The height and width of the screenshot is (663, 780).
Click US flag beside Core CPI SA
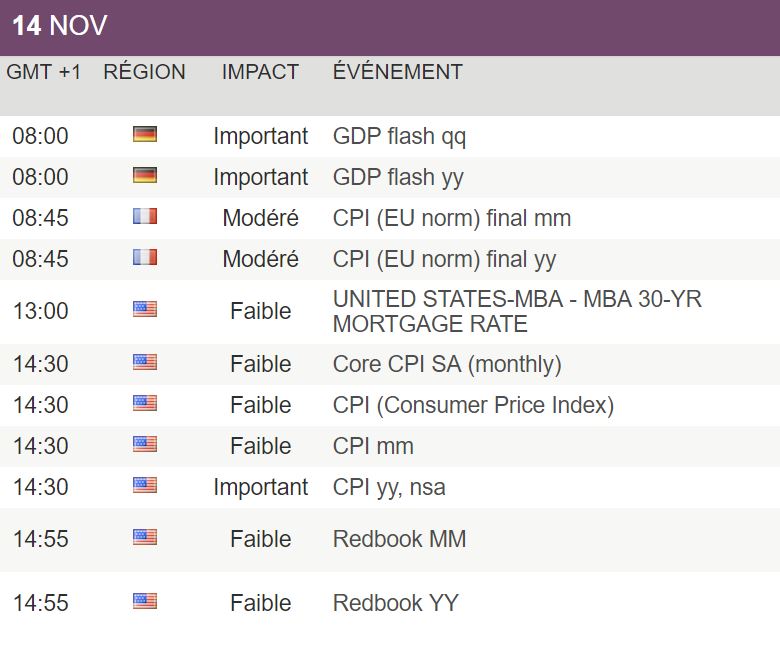145,363
